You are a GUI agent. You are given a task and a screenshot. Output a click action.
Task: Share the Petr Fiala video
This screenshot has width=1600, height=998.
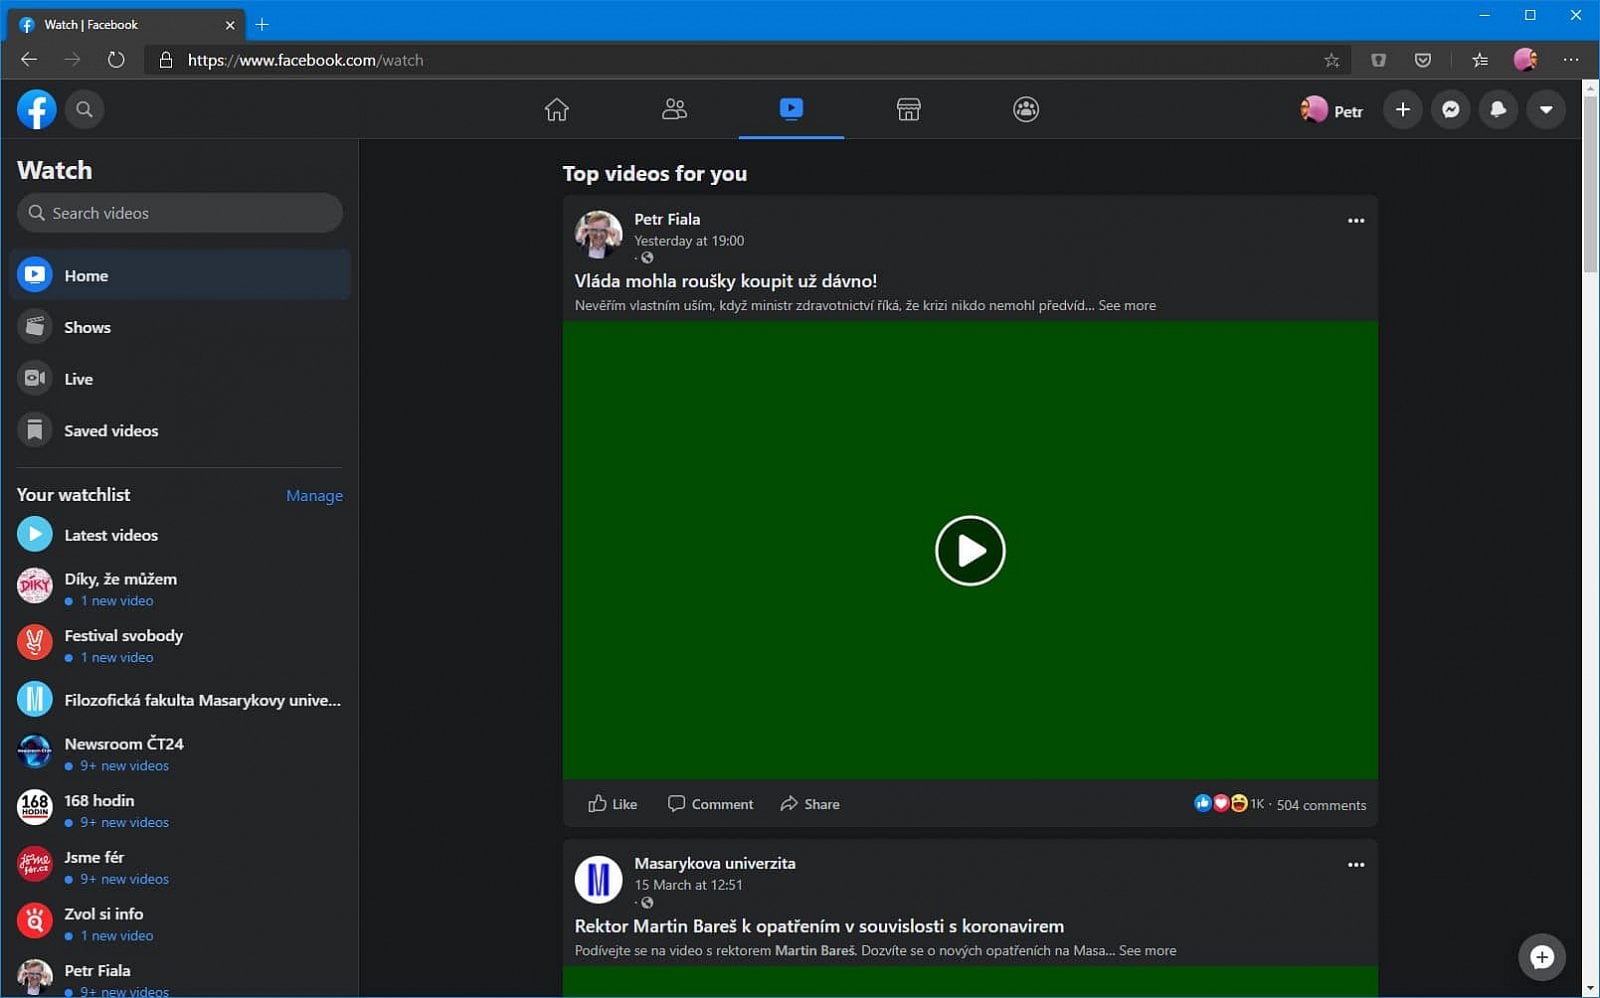tap(810, 804)
